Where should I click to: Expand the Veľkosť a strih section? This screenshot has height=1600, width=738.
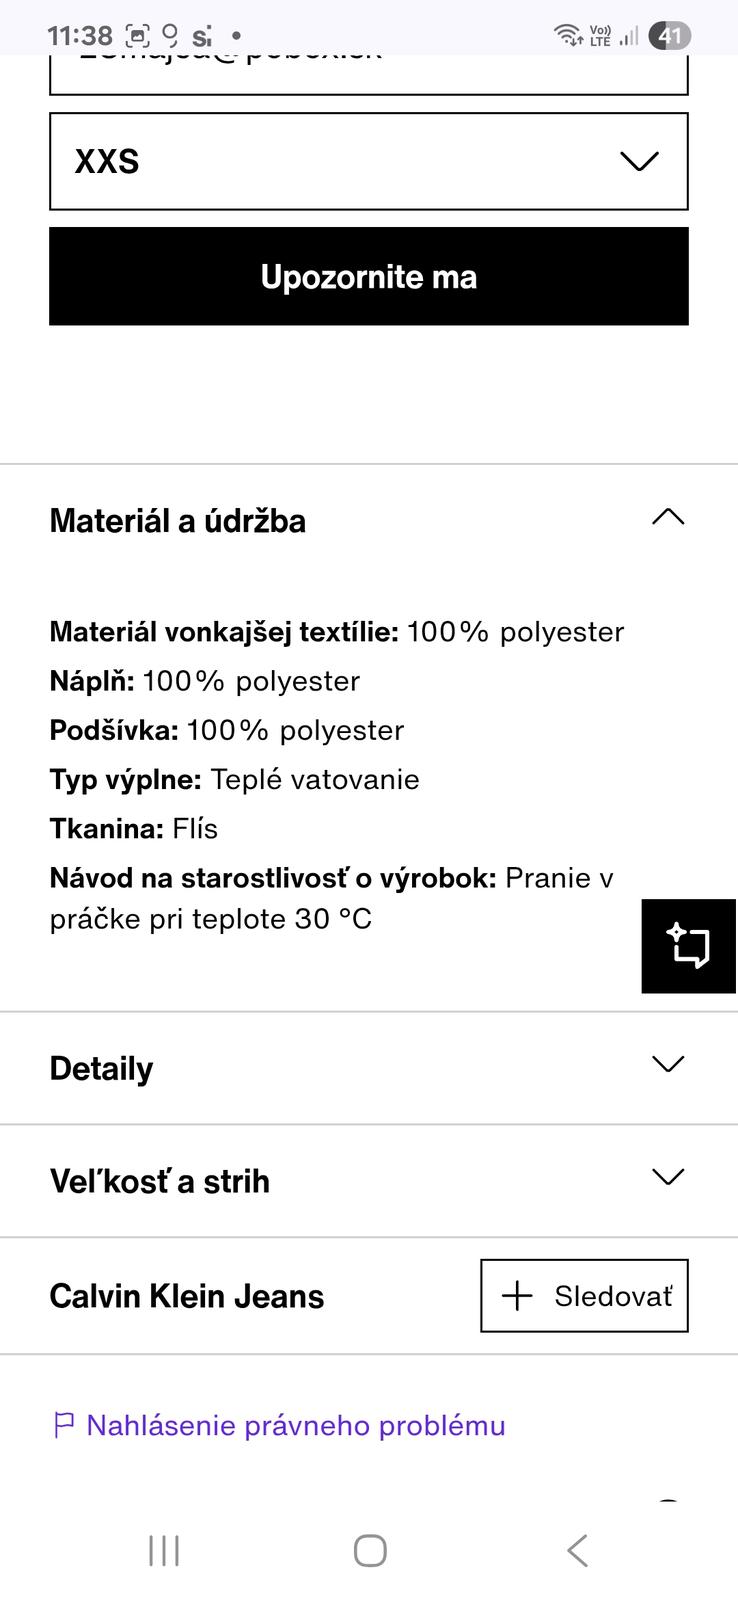[x=668, y=1177]
